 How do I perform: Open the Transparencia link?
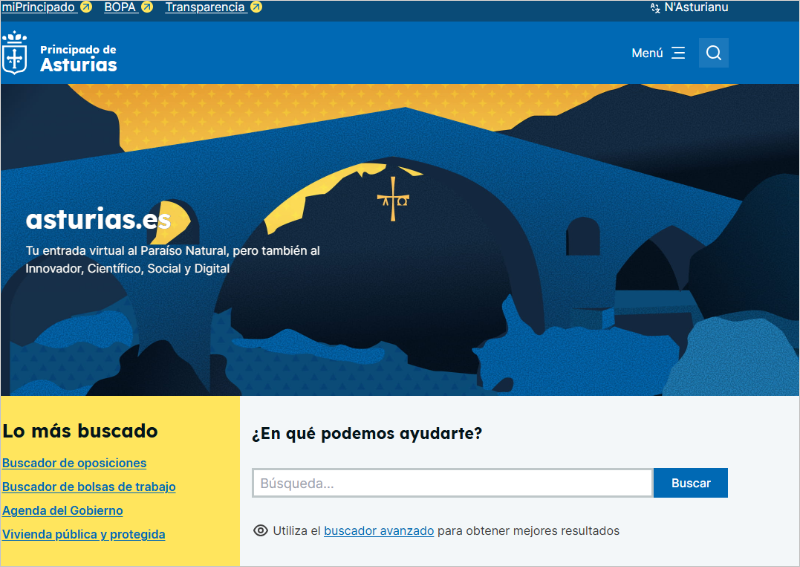coord(205,7)
